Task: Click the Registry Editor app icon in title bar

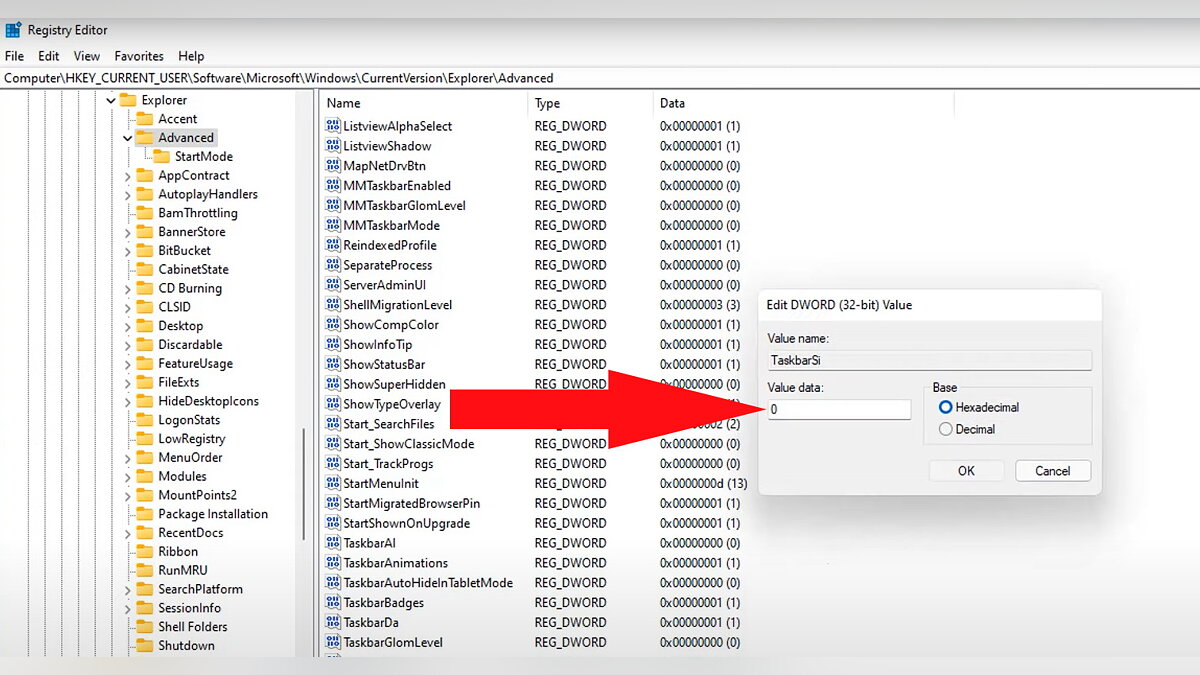Action: click(13, 30)
